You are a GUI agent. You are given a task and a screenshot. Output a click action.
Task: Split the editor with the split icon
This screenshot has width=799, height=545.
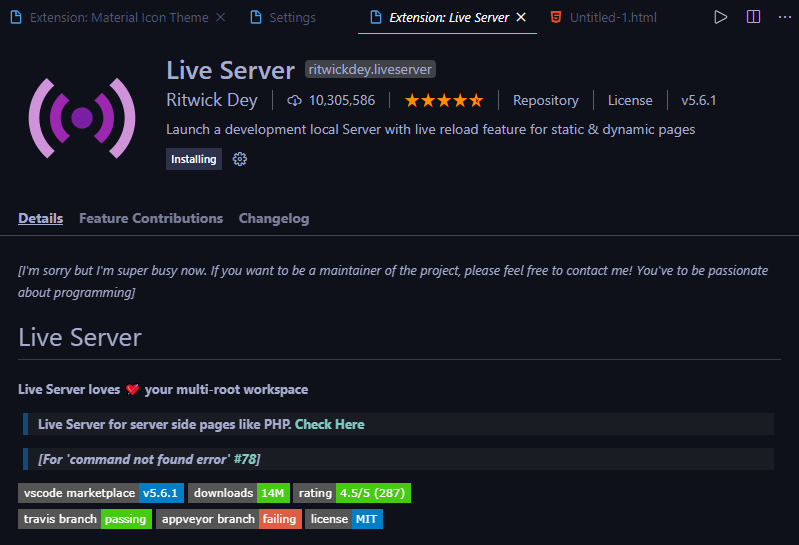click(x=753, y=17)
